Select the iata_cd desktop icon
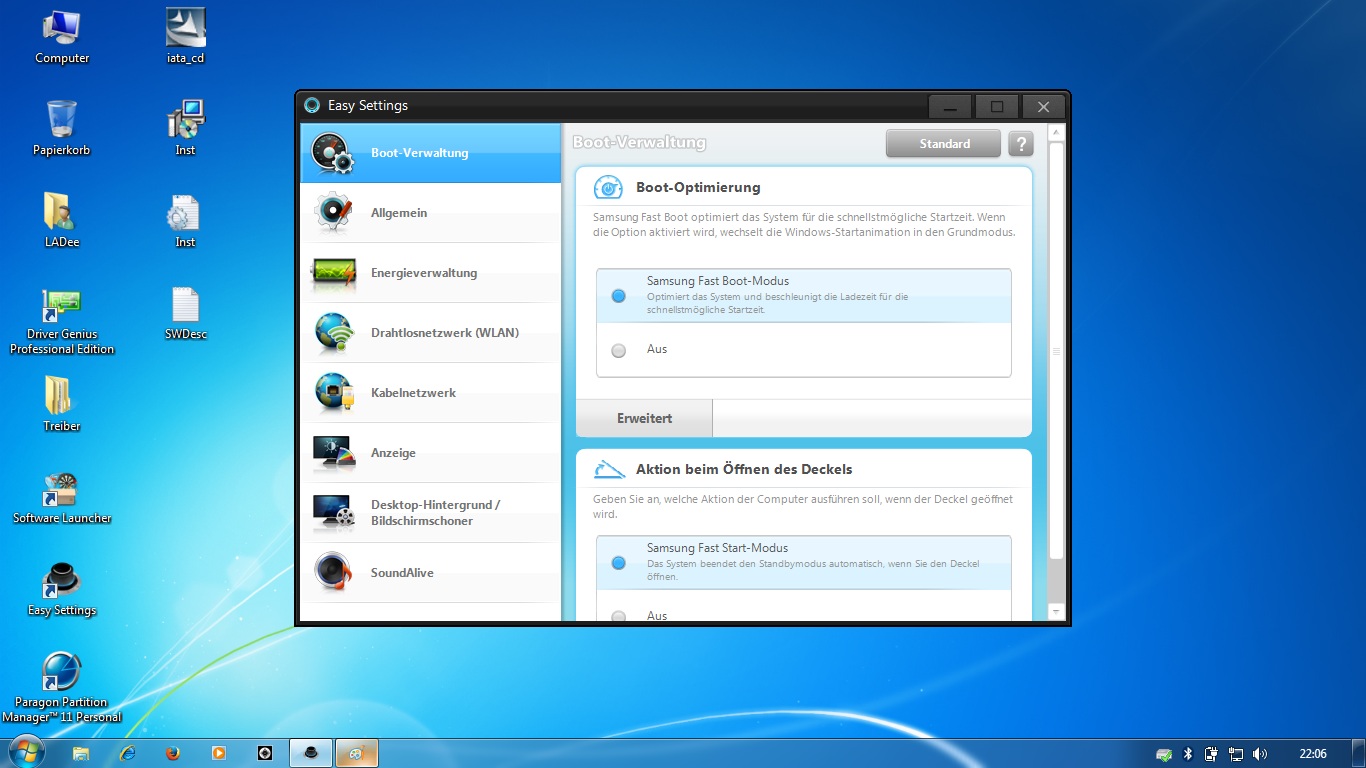Image resolution: width=1366 pixels, height=768 pixels. 186,28
